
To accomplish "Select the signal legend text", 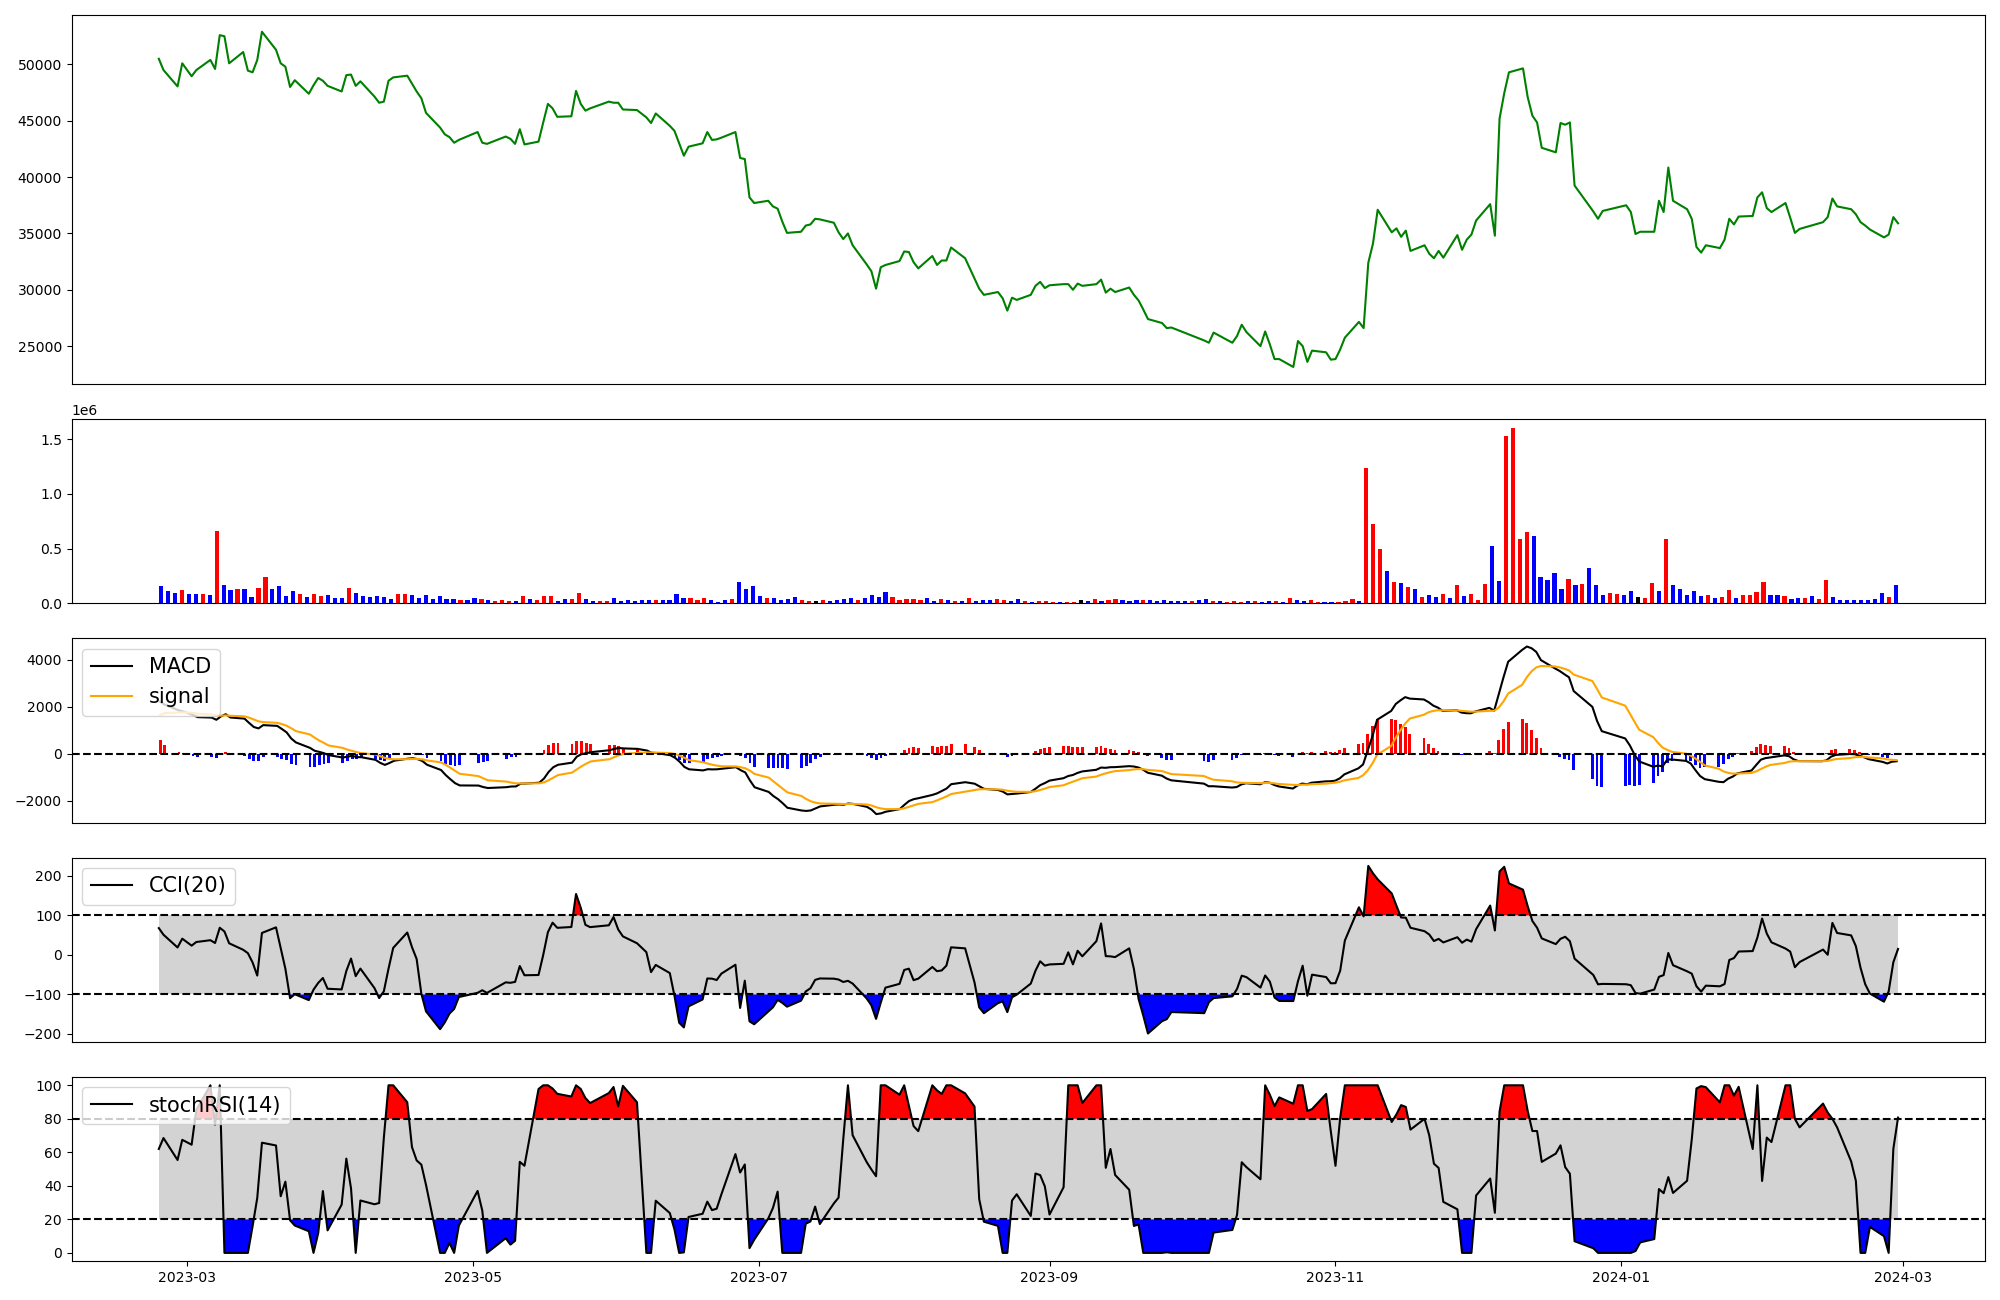I will click(179, 696).
